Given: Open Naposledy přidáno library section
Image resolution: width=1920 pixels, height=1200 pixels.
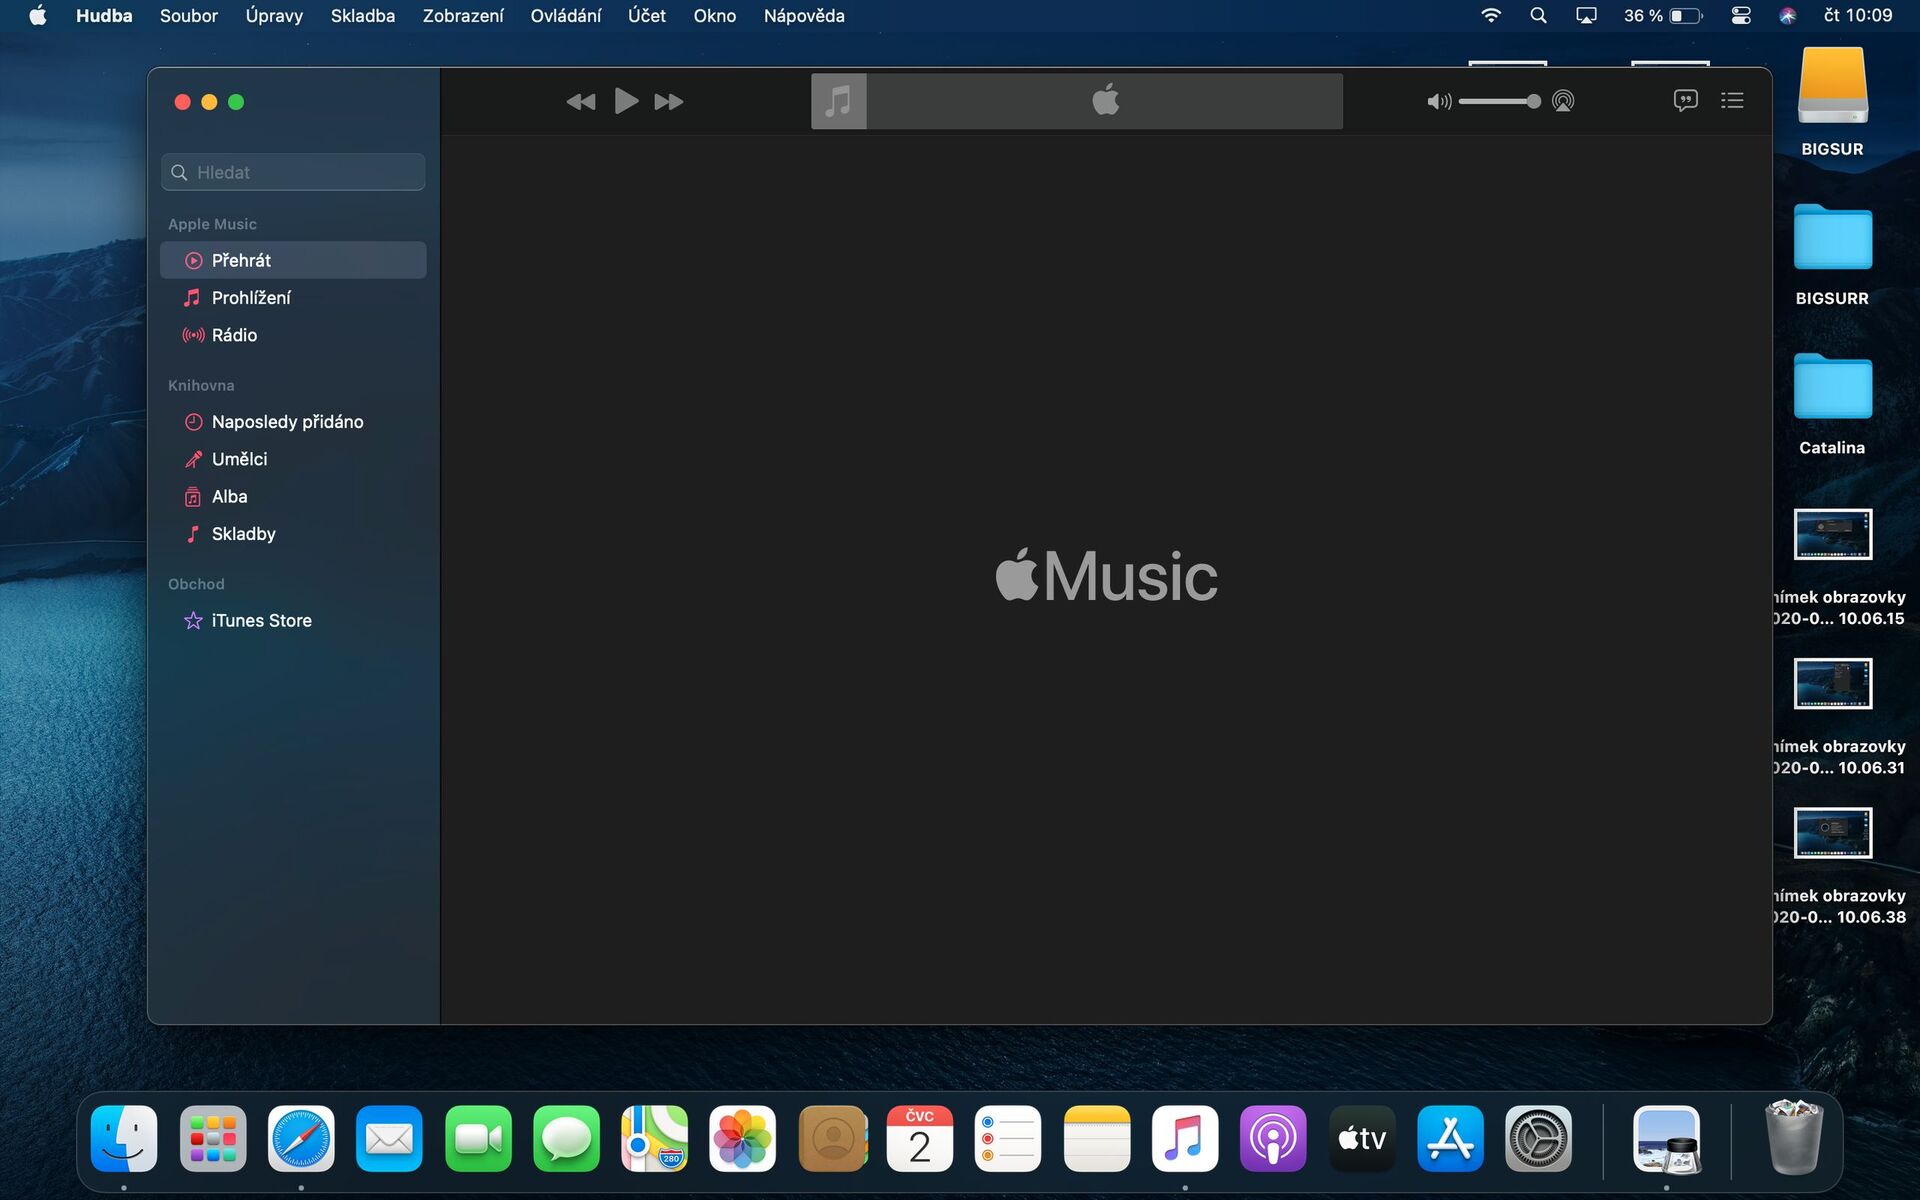Looking at the screenshot, I should coord(287,421).
